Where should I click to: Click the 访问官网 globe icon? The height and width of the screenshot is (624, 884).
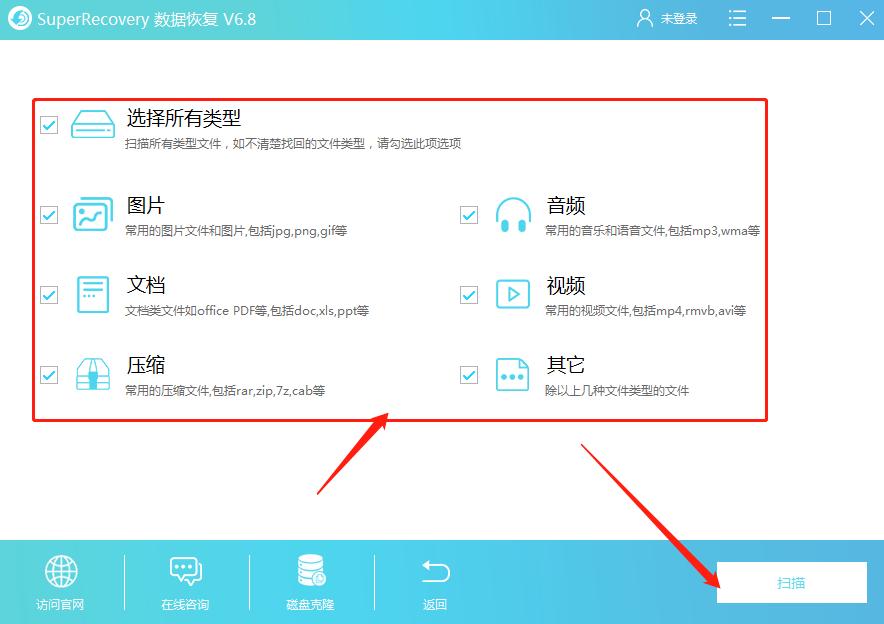coord(62,573)
